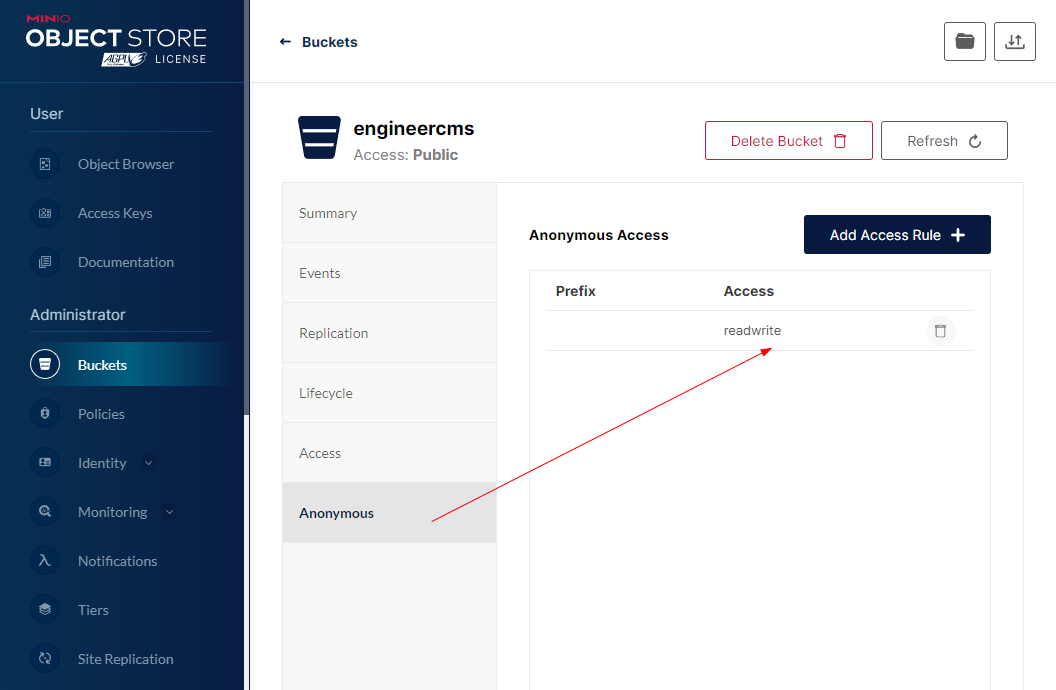This screenshot has width=1056, height=690.
Task: Click the Object Browser sidebar icon
Action: point(45,164)
